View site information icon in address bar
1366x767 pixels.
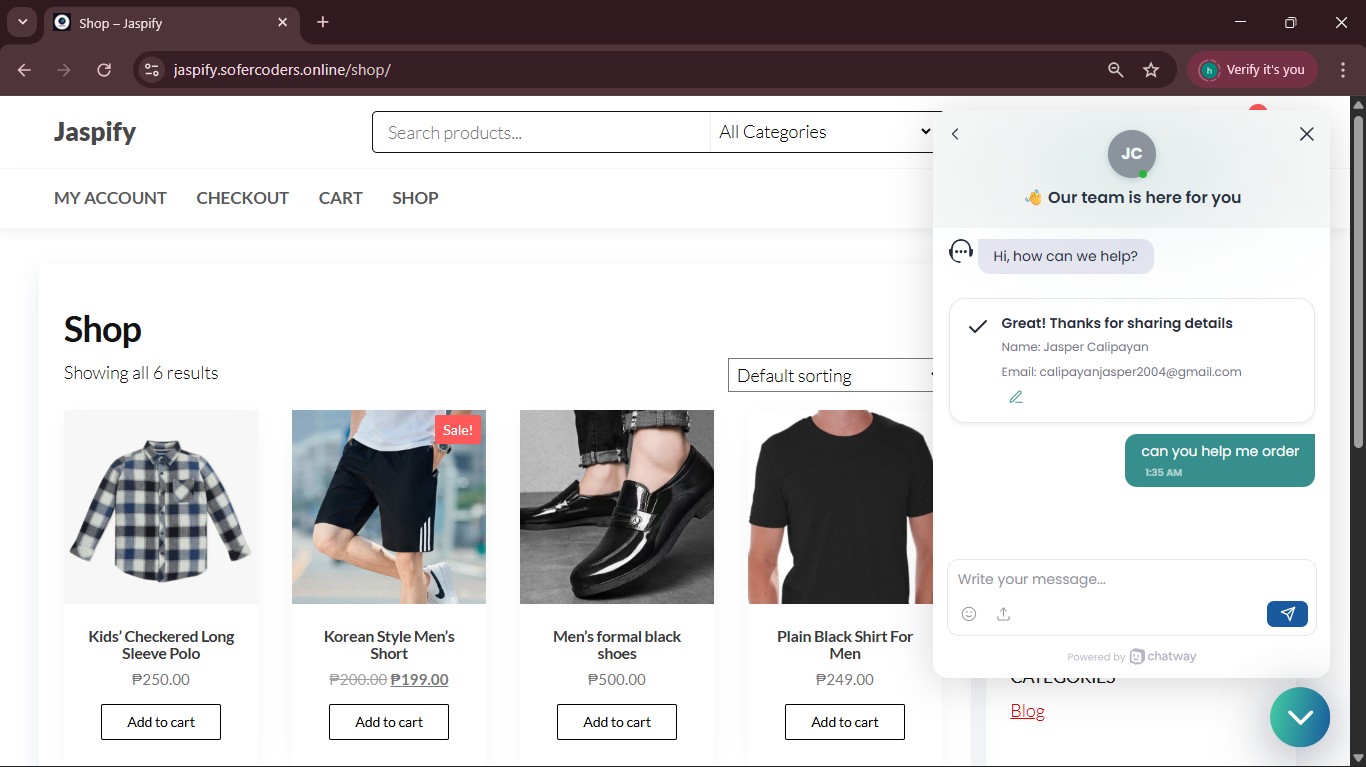pyautogui.click(x=152, y=70)
